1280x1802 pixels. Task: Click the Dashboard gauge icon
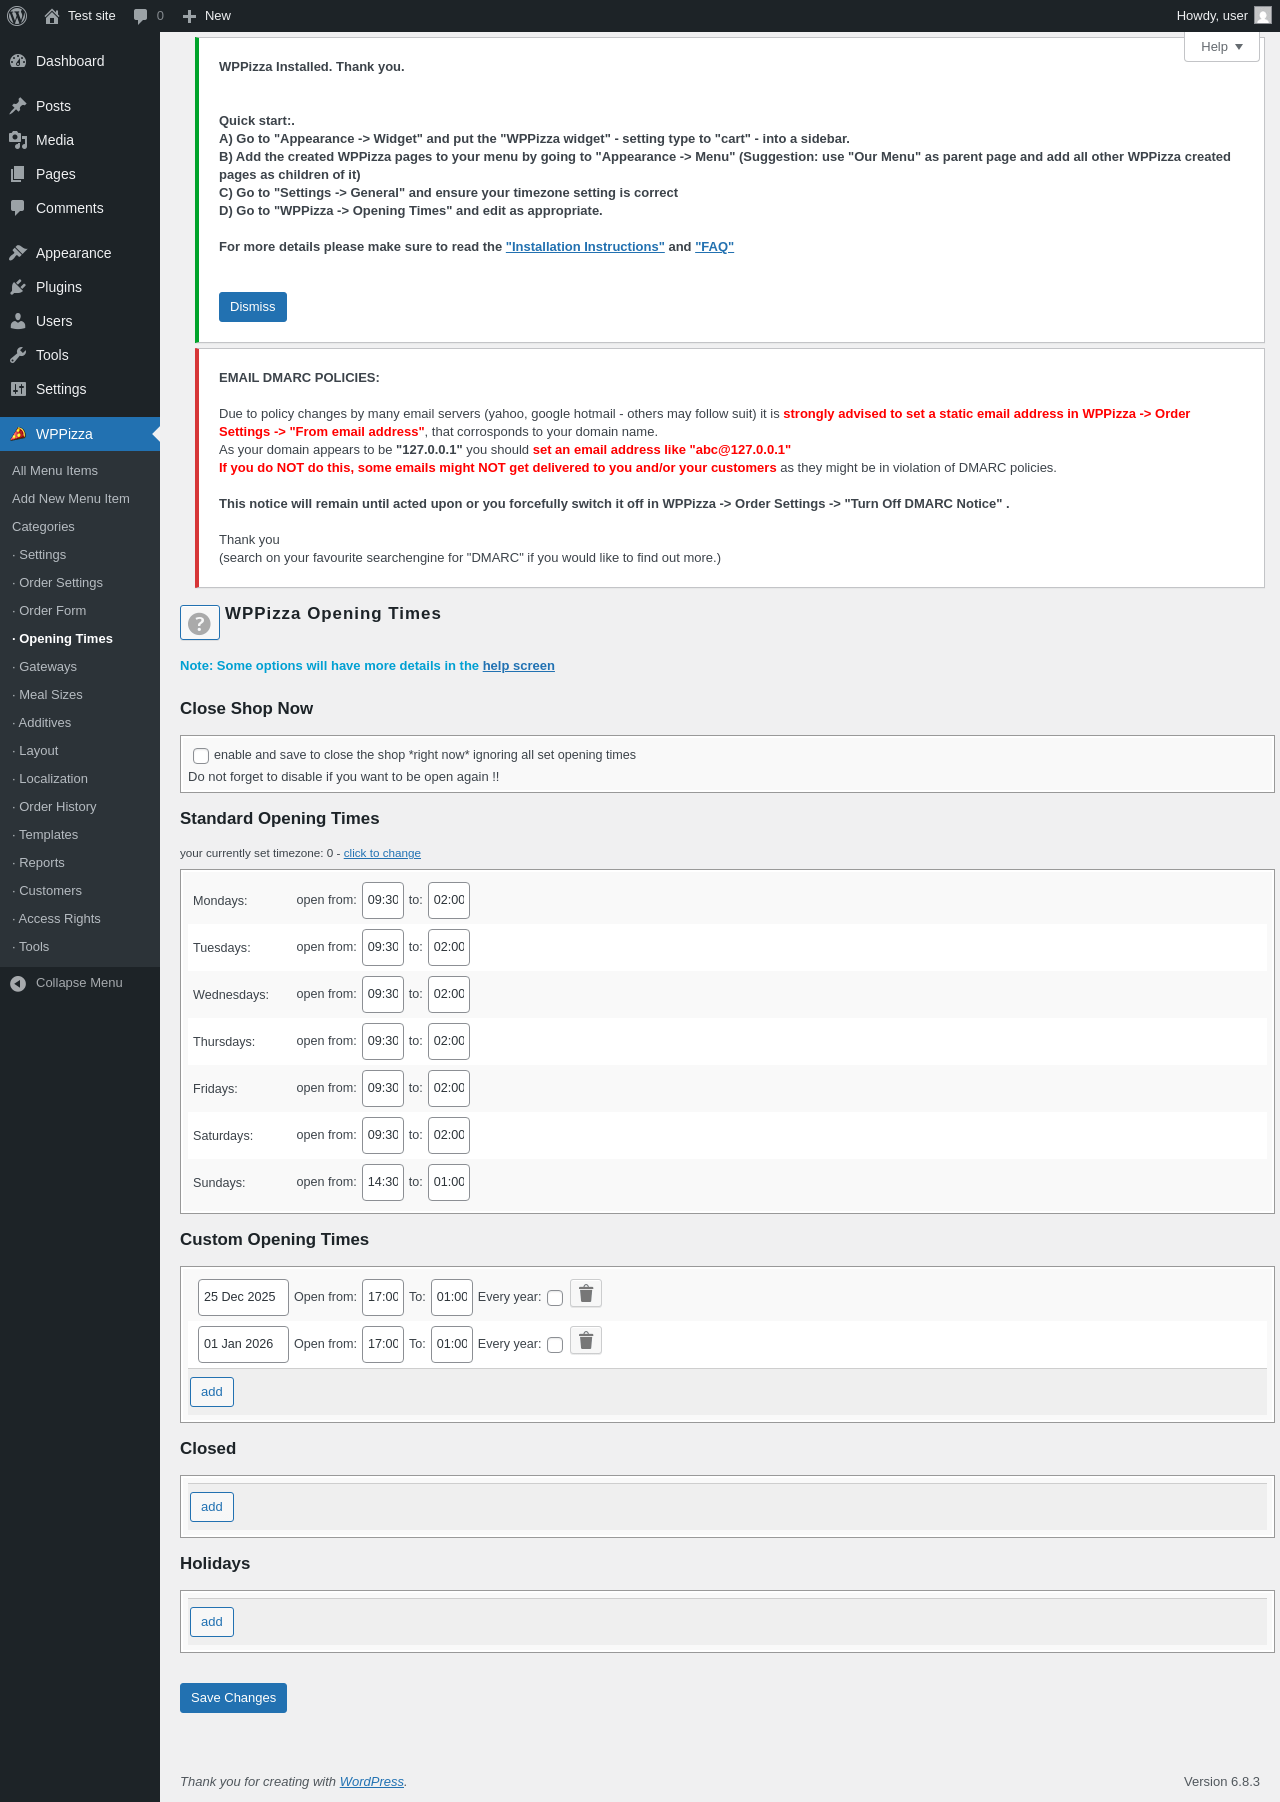point(18,61)
